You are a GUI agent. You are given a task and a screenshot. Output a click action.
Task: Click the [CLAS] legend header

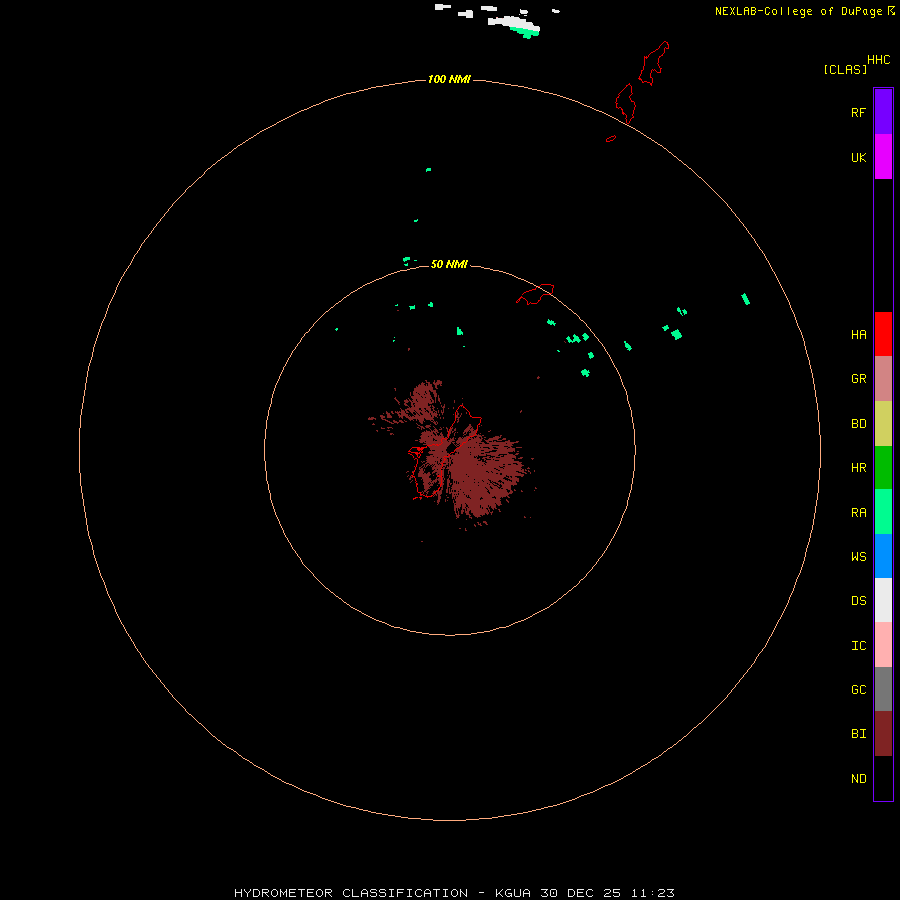point(845,69)
